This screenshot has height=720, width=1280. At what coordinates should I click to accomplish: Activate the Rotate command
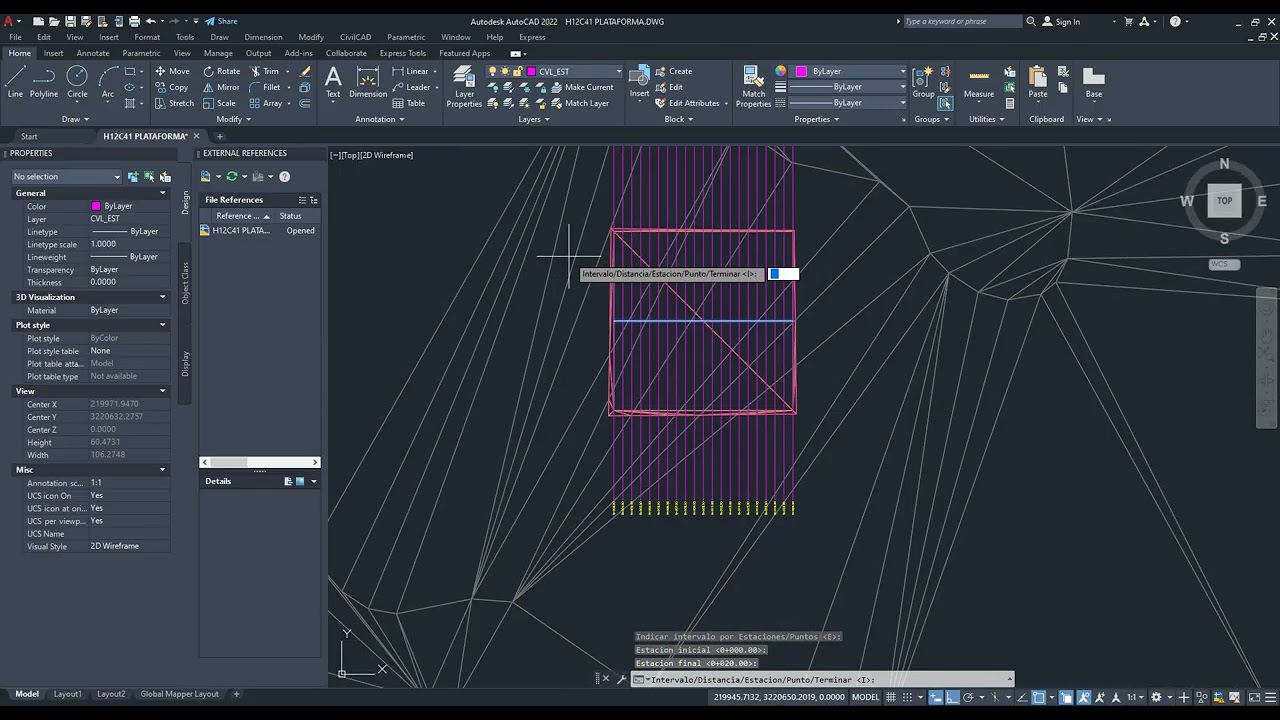click(x=222, y=71)
